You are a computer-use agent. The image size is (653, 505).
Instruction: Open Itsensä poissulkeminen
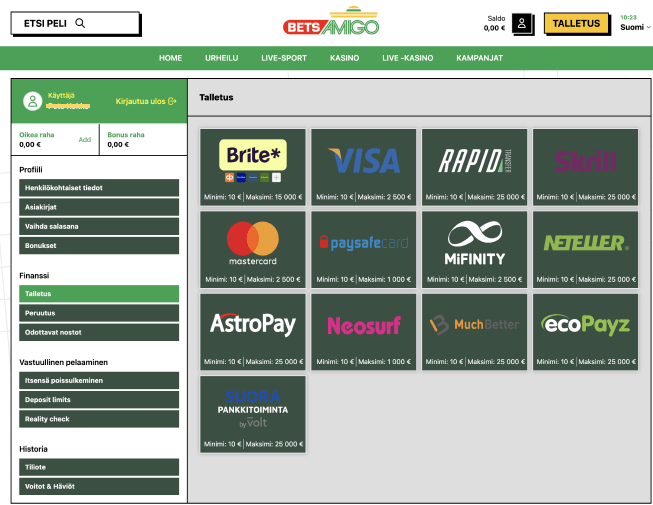tap(99, 380)
